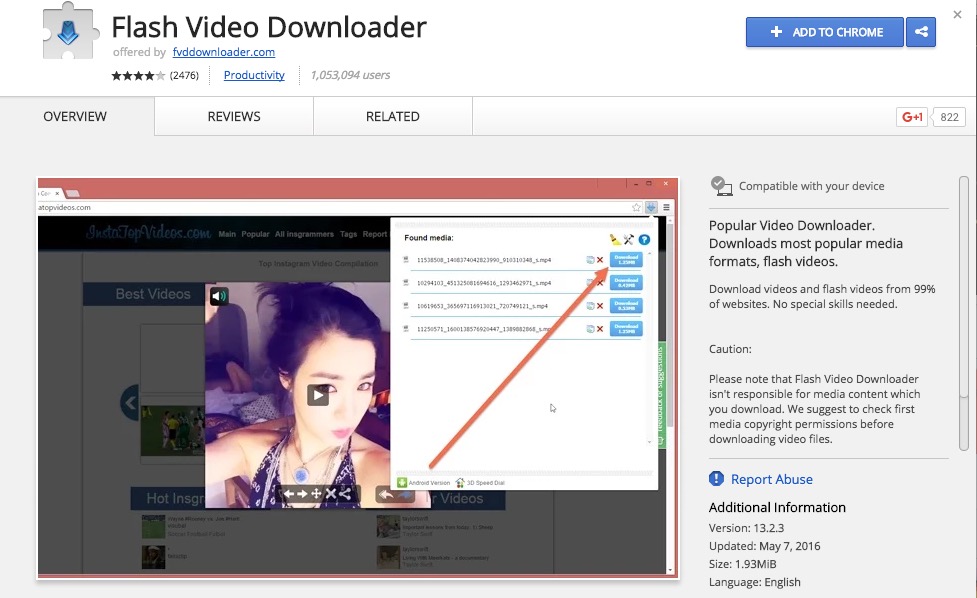Click the Google +1 button

[x=912, y=117]
